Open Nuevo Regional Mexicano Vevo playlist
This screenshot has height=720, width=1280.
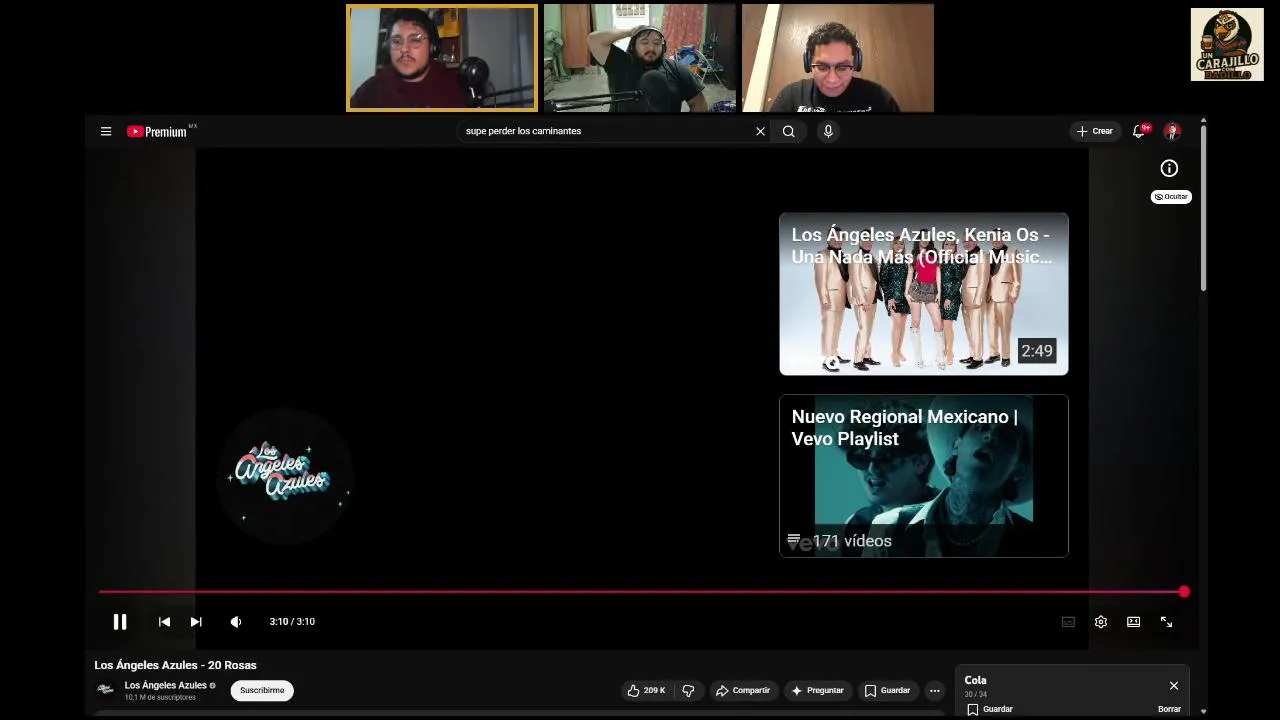[x=923, y=476]
